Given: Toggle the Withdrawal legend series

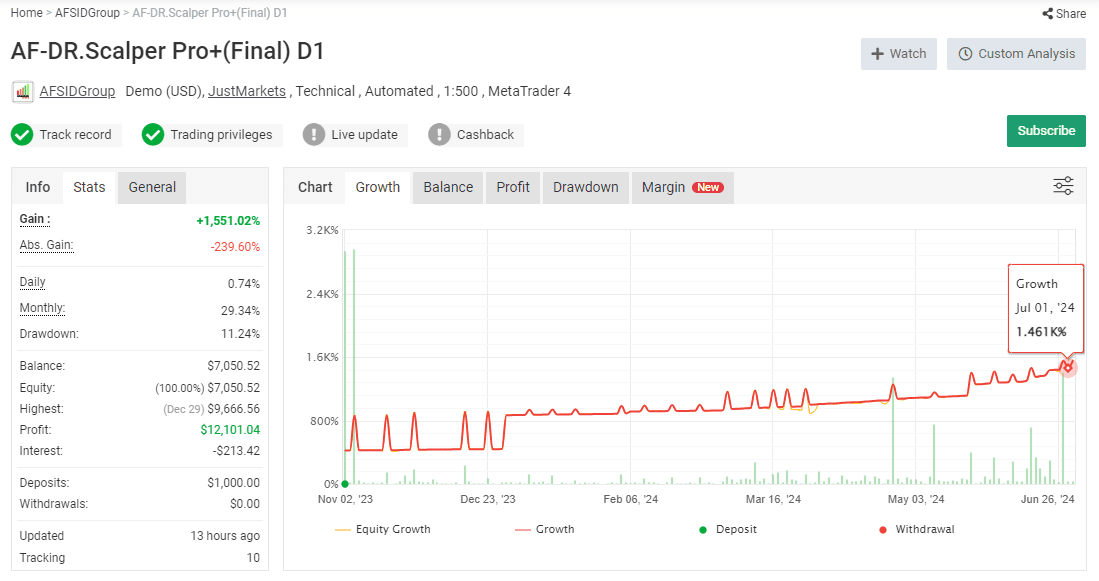Looking at the screenshot, I should [916, 529].
